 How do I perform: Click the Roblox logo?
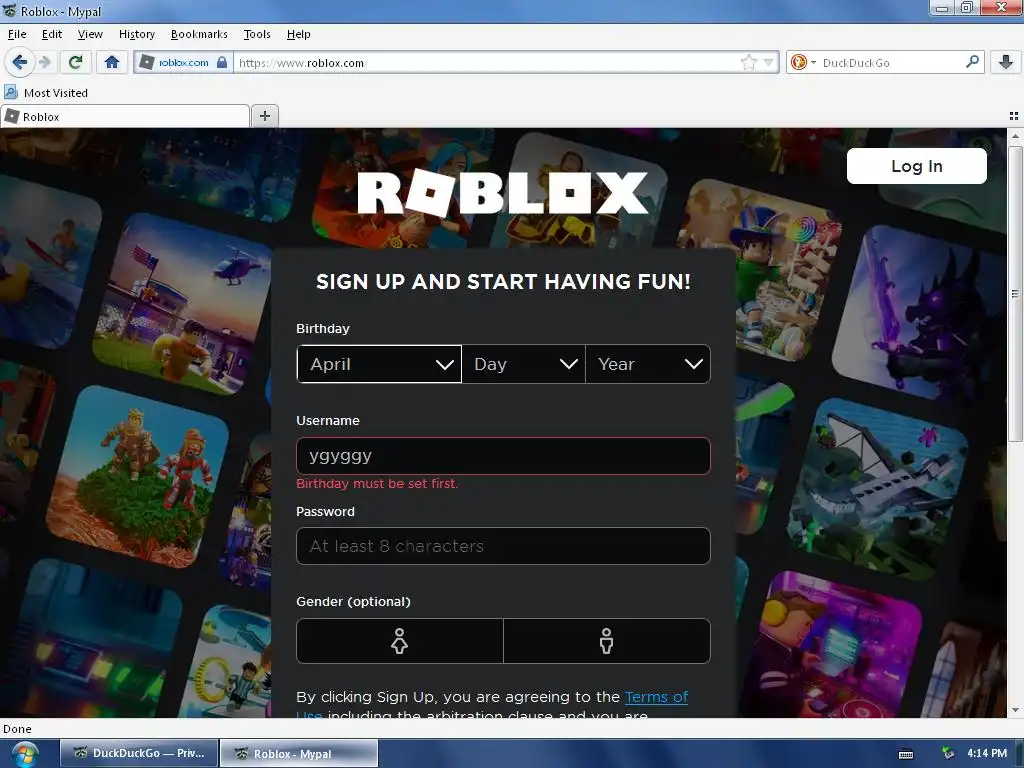click(502, 193)
